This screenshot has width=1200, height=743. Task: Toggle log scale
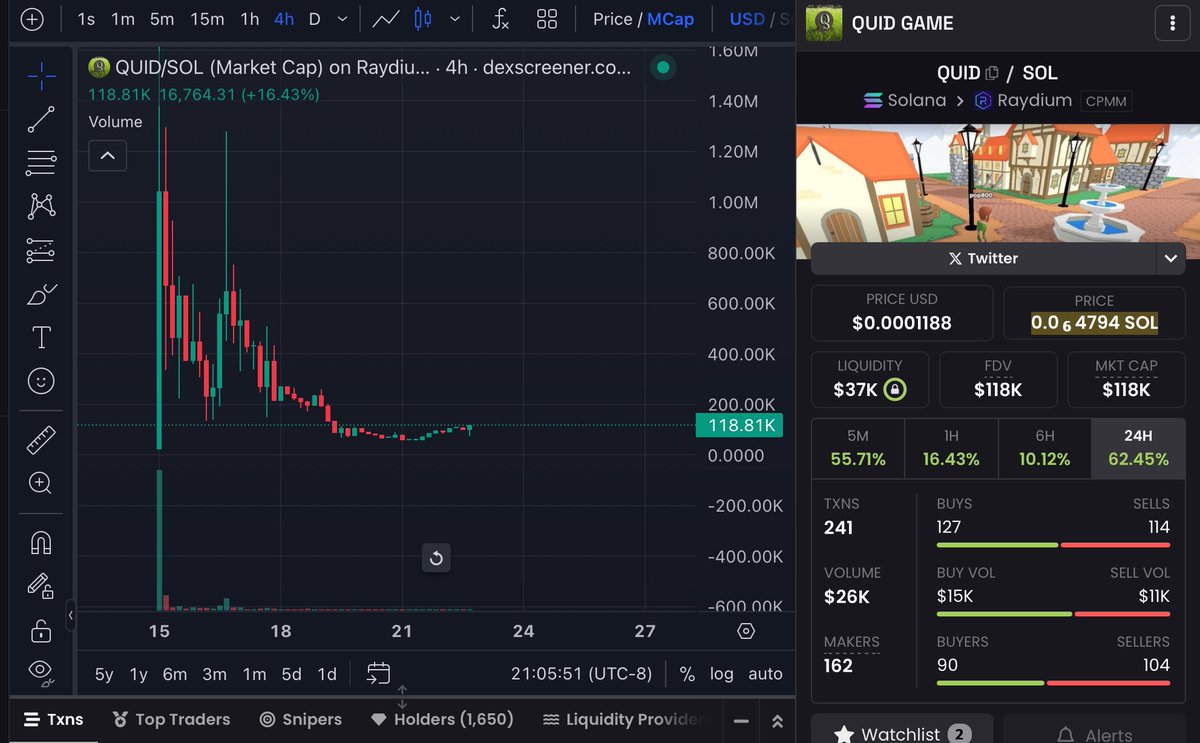722,674
